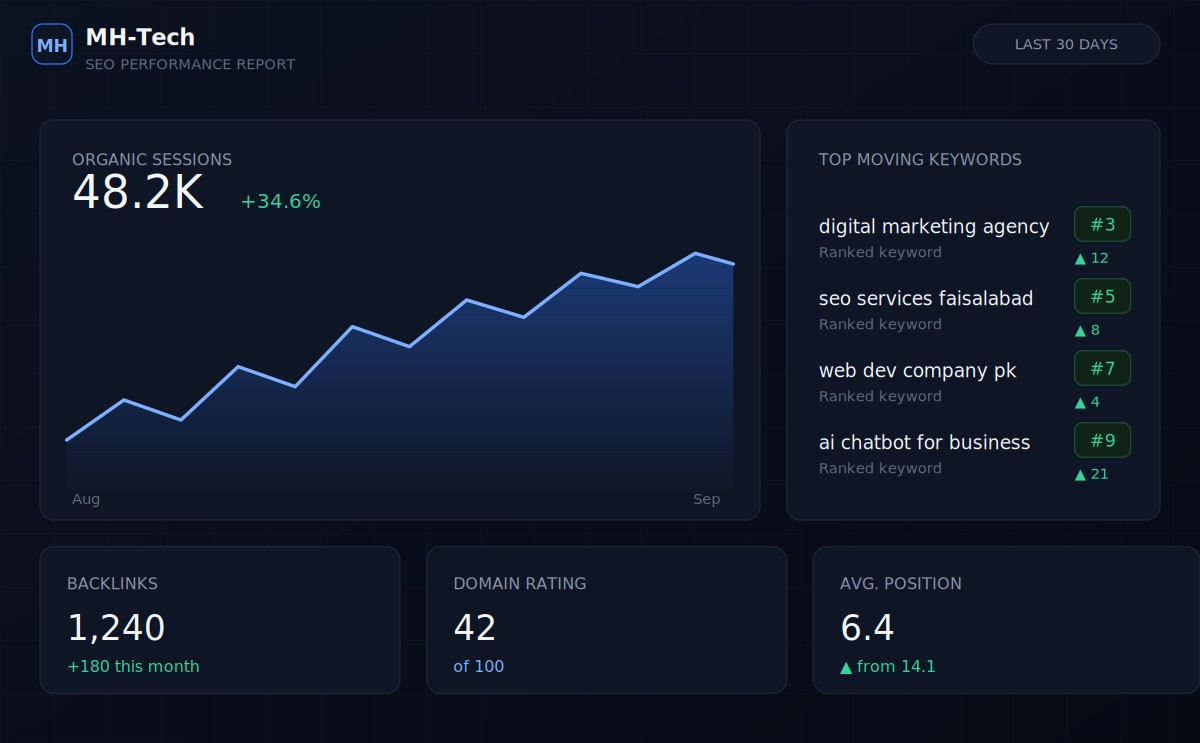
Task: Click the #3 rank badge
Action: 1102,224
